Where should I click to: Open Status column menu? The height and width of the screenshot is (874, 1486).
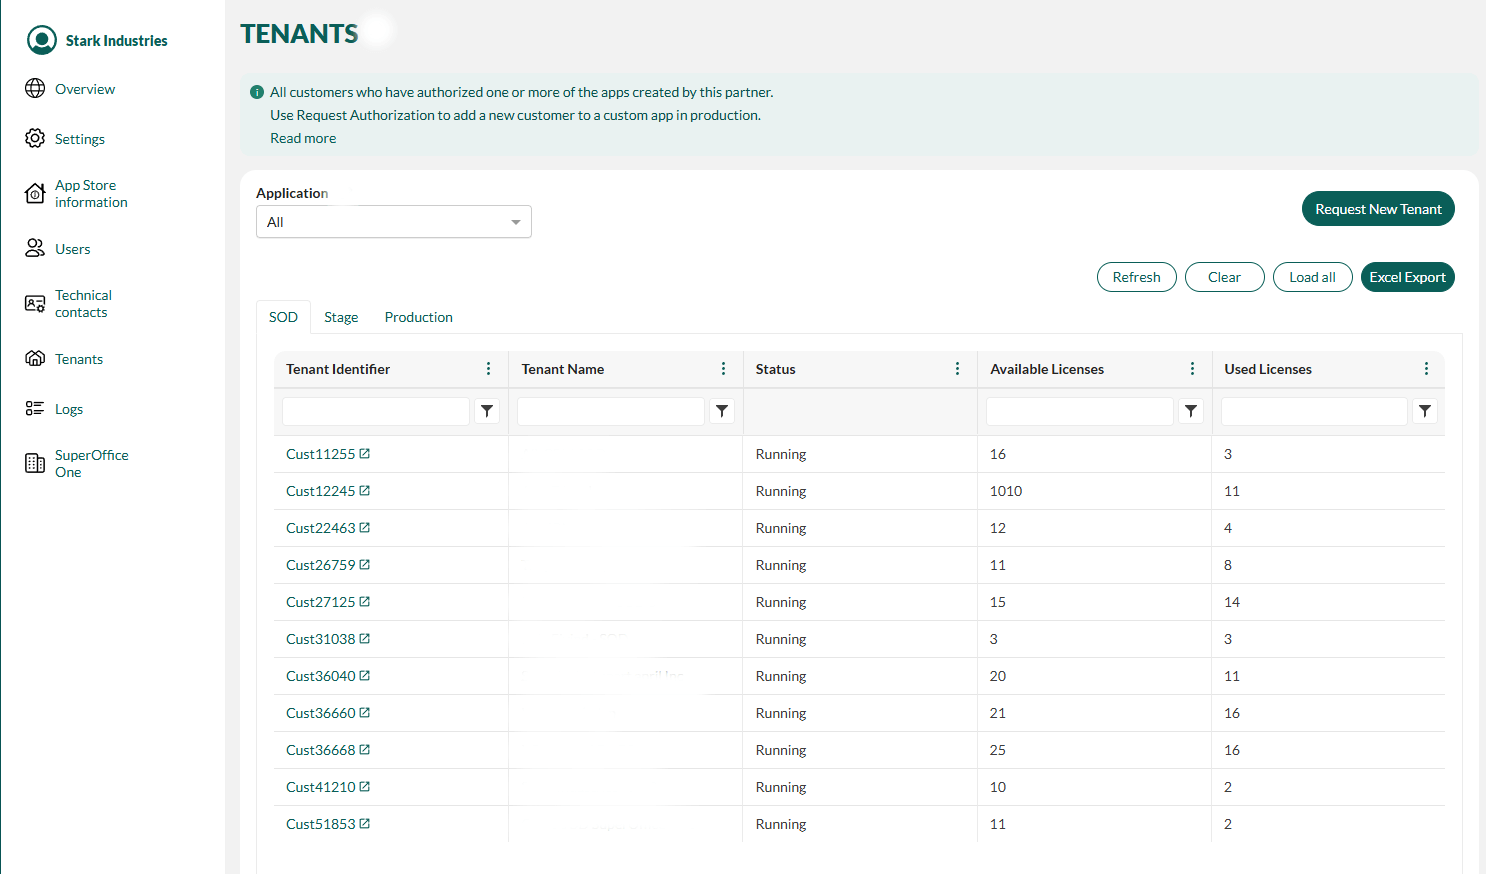(958, 369)
